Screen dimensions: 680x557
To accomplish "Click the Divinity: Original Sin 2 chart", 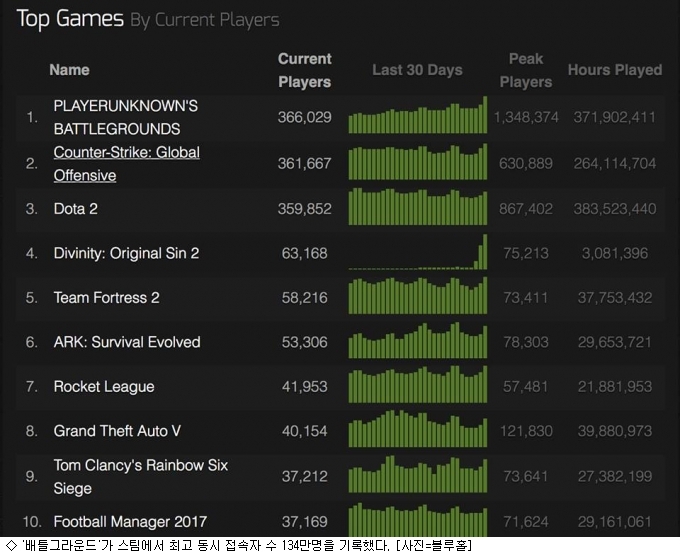I will click(418, 252).
